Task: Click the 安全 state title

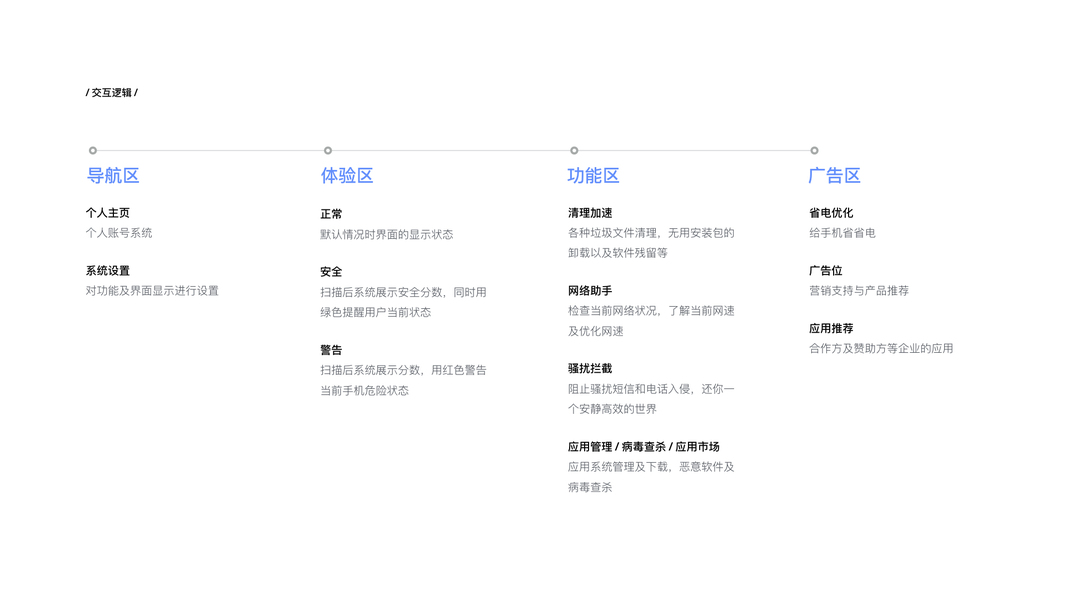Action: (x=331, y=272)
